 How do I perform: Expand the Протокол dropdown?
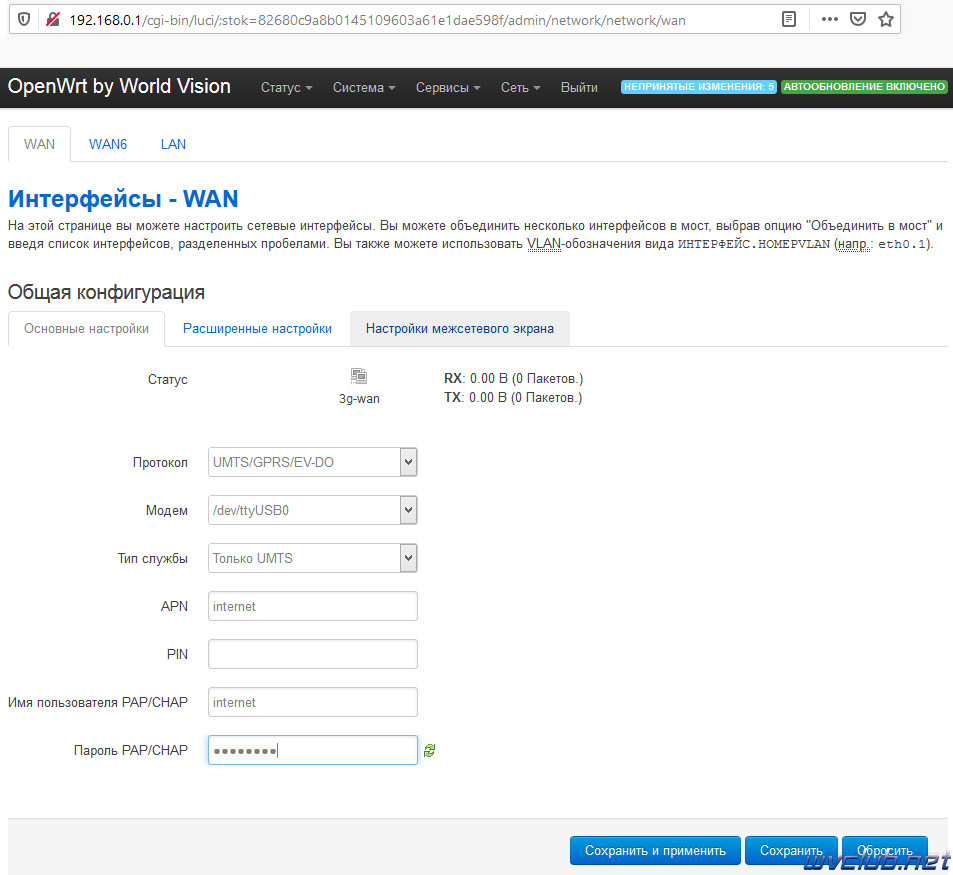(312, 462)
